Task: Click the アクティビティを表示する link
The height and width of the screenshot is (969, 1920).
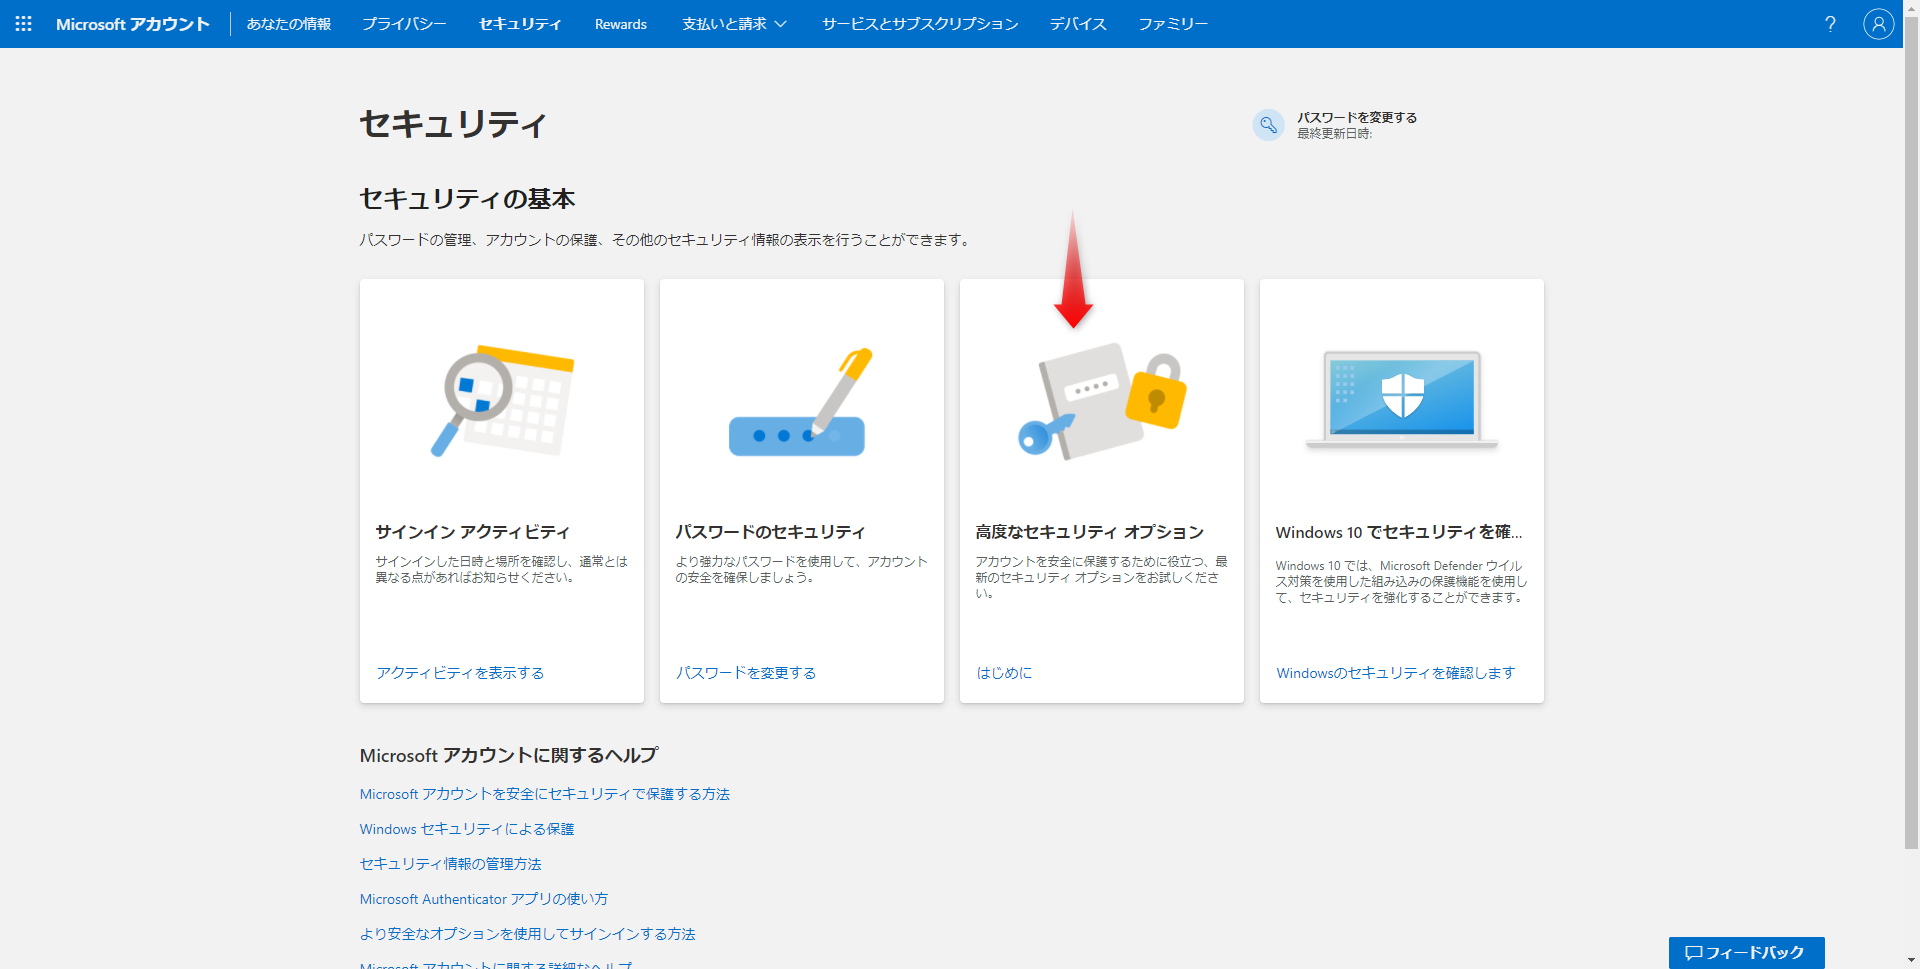Action: (x=460, y=673)
